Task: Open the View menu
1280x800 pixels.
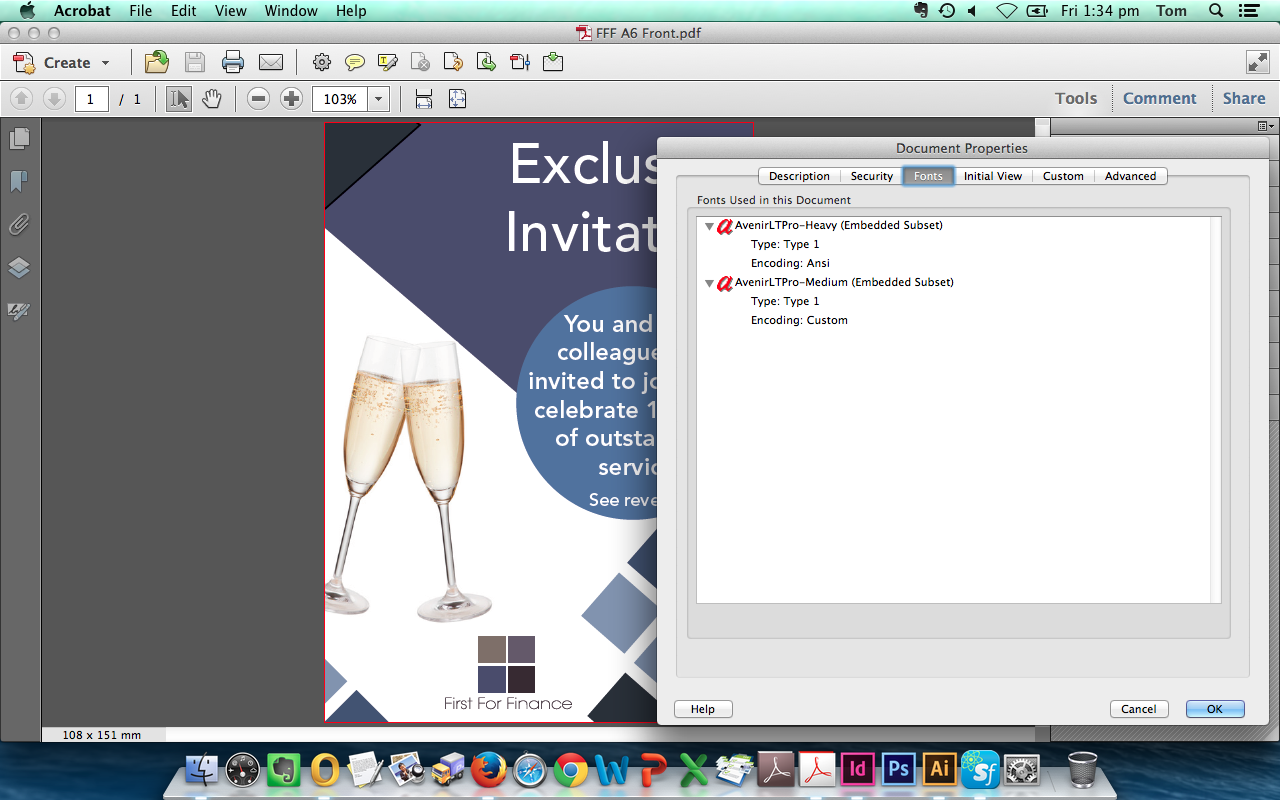Action: tap(231, 11)
